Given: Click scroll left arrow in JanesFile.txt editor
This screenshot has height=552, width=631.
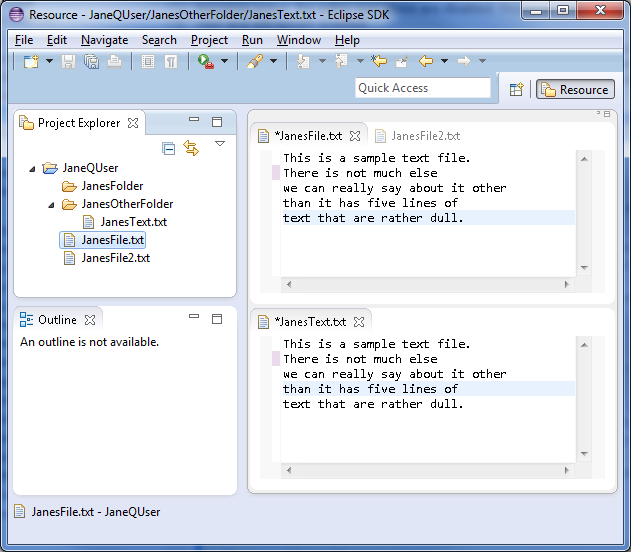Looking at the screenshot, I should tap(289, 284).
